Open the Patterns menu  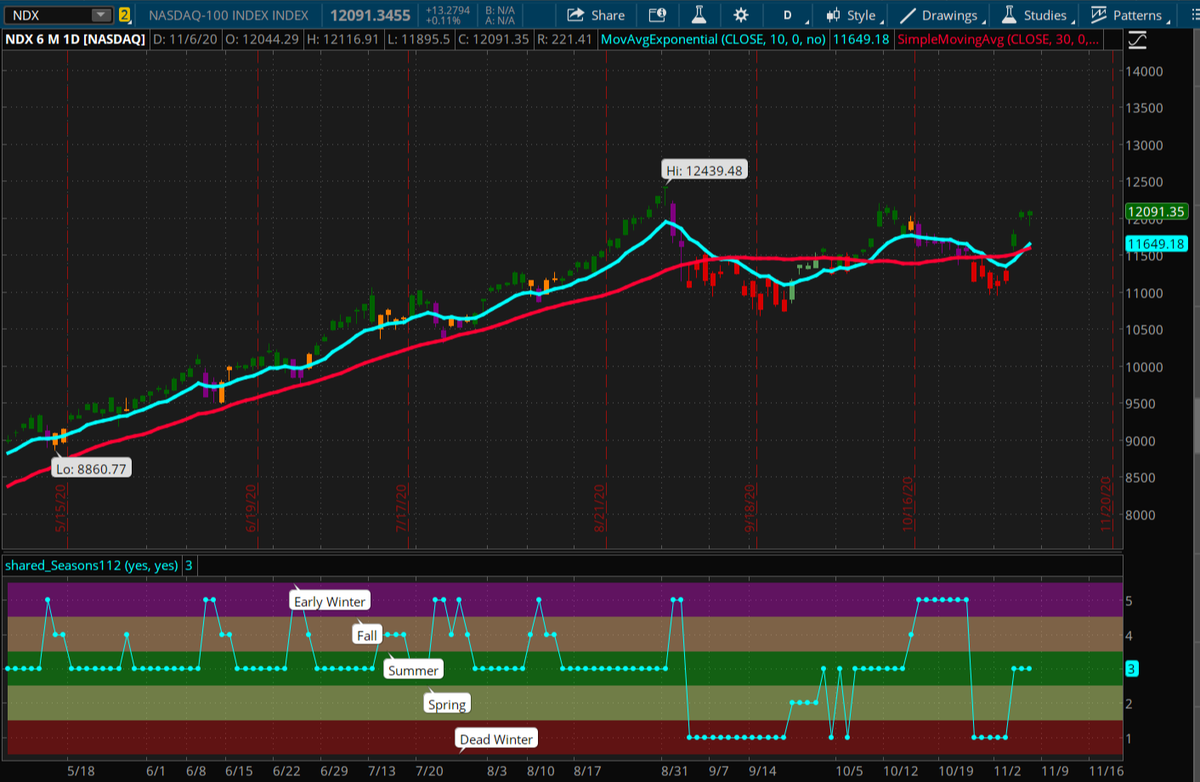(x=1128, y=15)
